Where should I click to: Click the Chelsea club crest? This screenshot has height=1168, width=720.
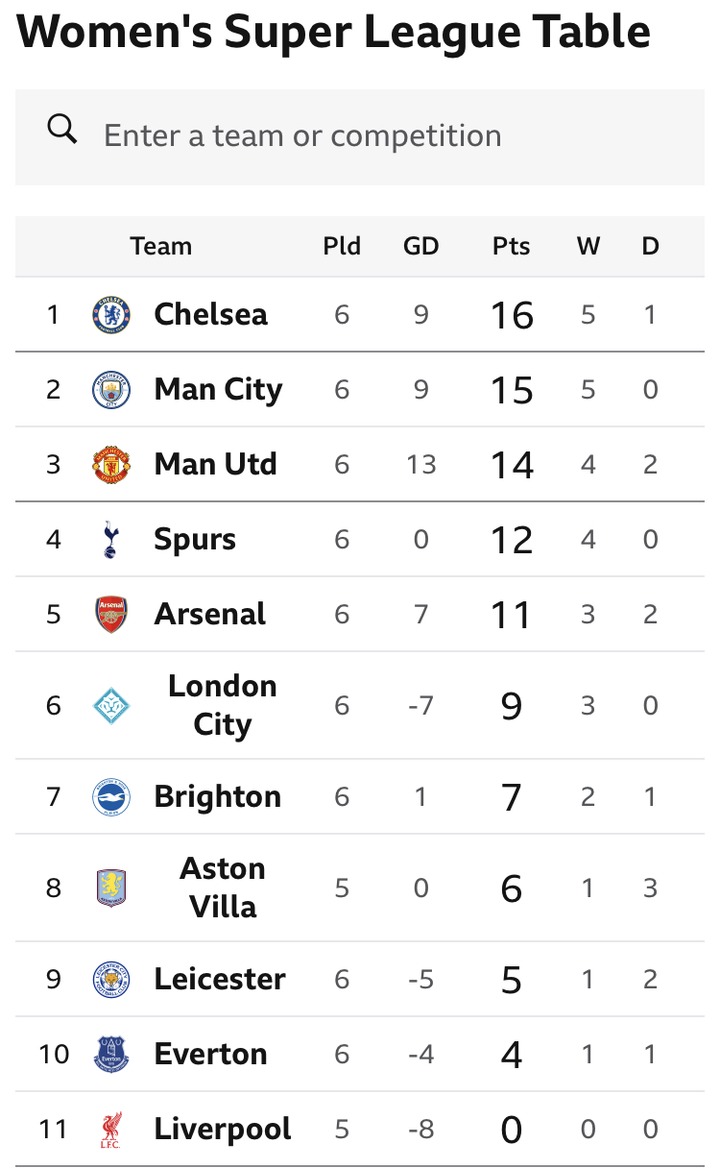[111, 315]
